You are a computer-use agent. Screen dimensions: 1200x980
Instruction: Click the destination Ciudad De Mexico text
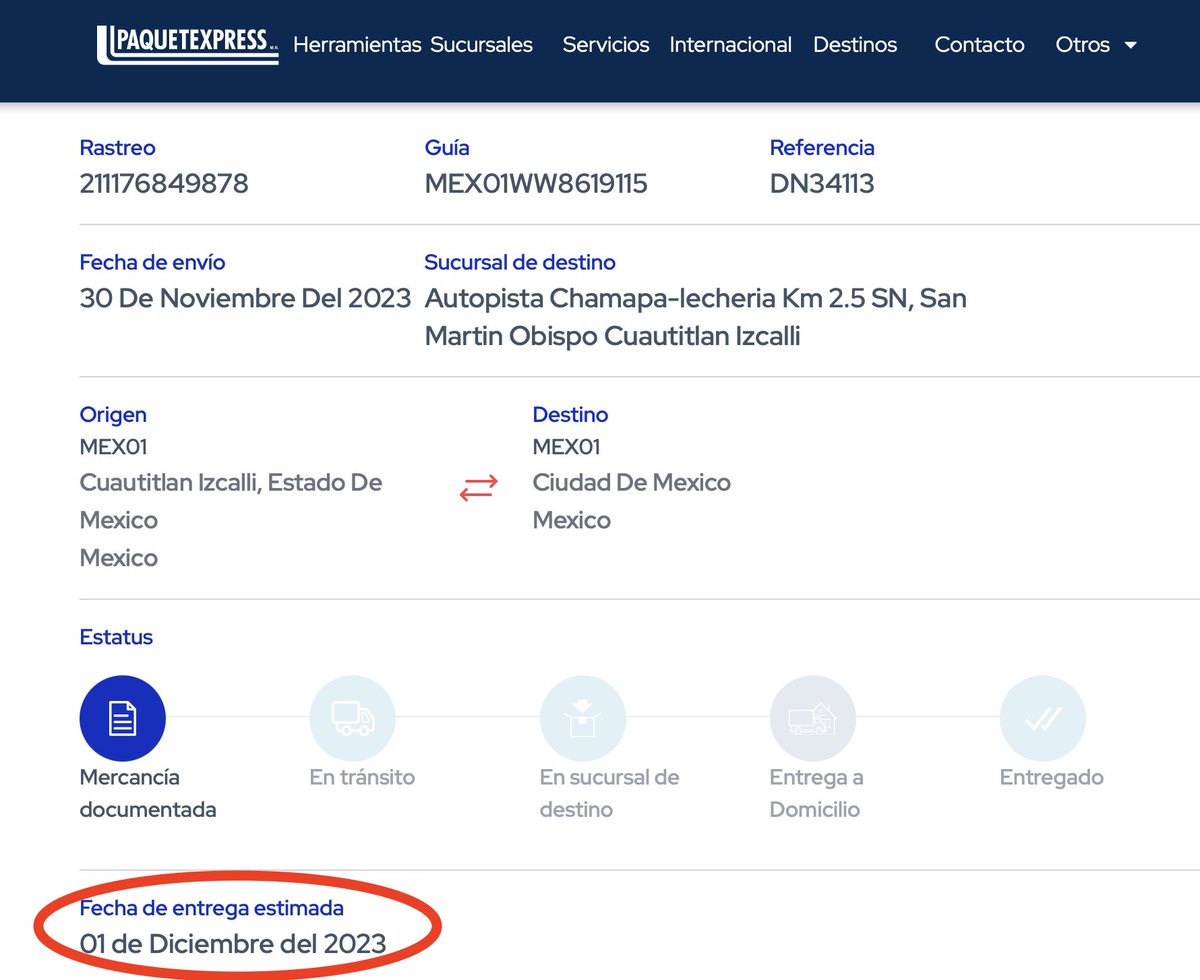click(x=631, y=483)
